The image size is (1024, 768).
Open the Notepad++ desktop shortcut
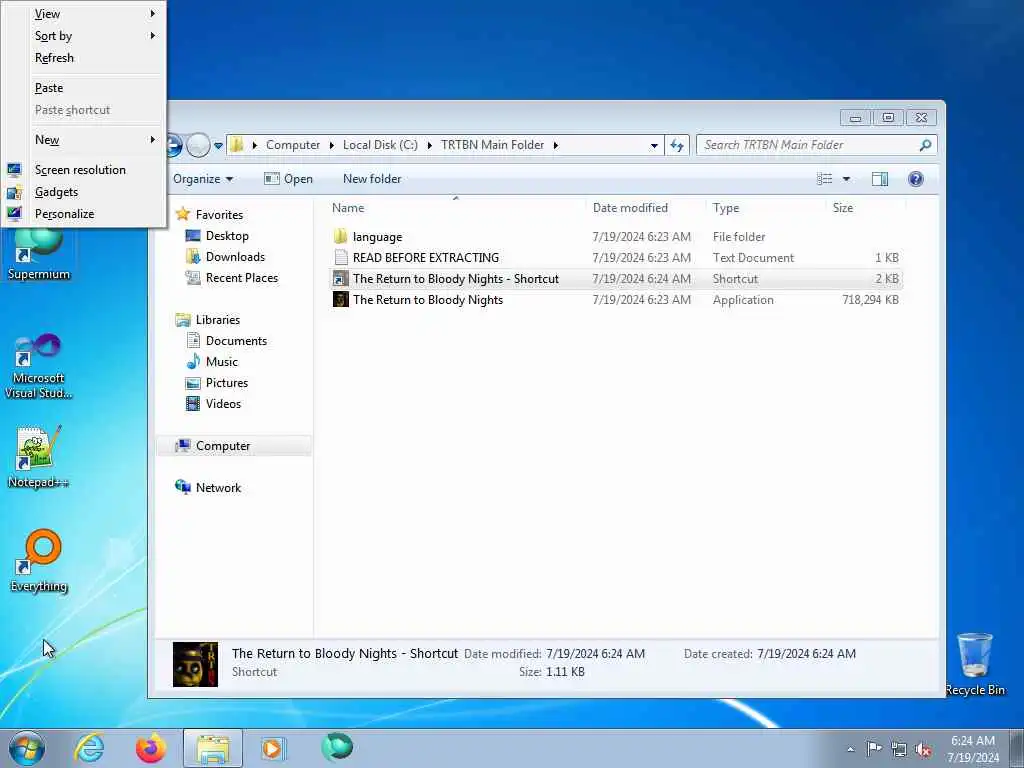click(x=39, y=457)
